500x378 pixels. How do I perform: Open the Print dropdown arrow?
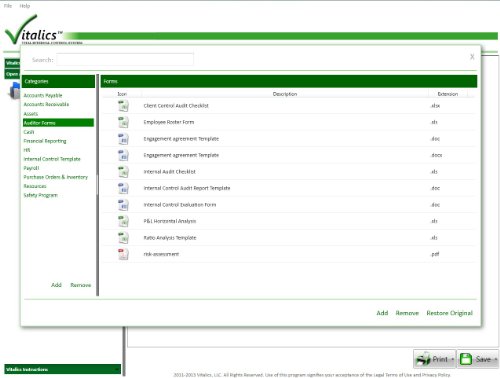[452, 360]
